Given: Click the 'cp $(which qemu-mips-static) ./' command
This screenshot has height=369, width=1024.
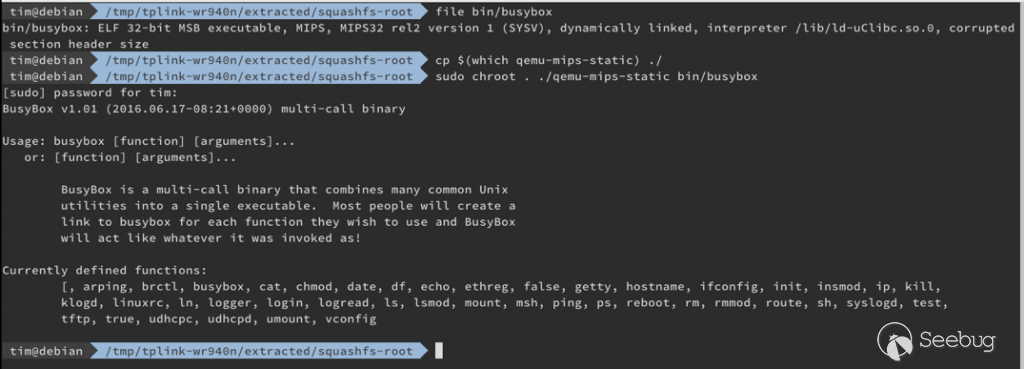Looking at the screenshot, I should 549,60.
